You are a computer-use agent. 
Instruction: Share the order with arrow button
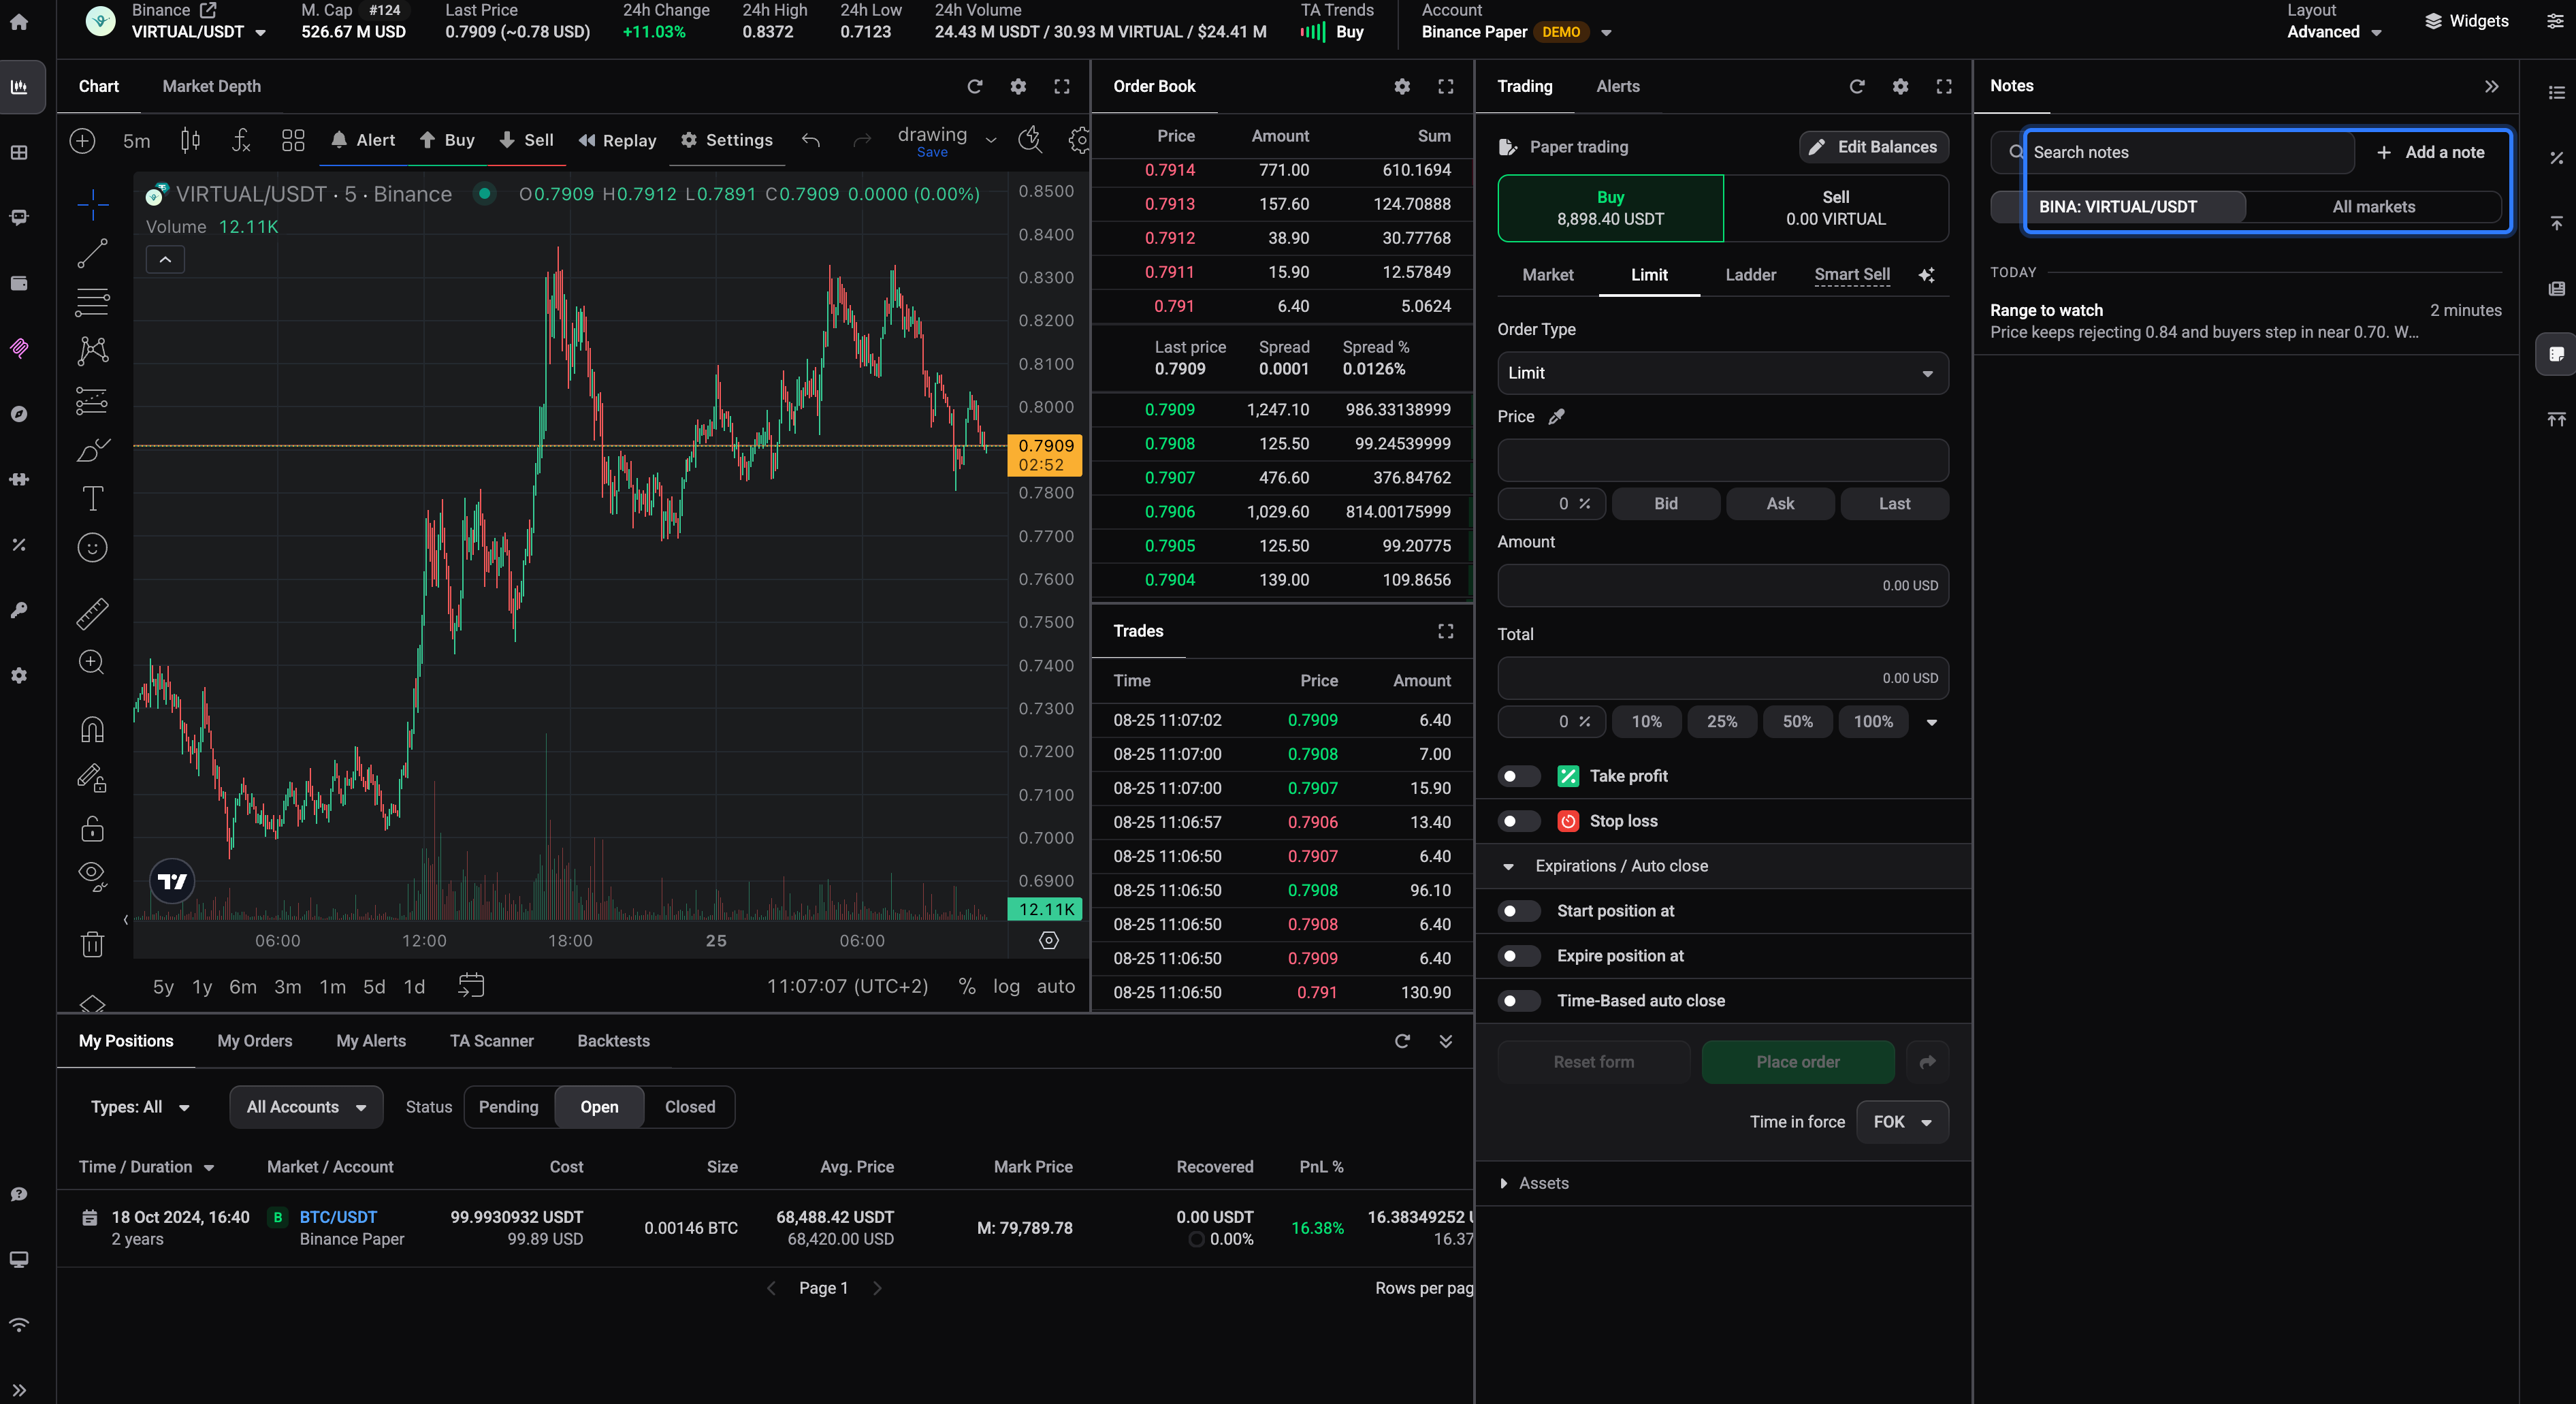point(1927,1062)
